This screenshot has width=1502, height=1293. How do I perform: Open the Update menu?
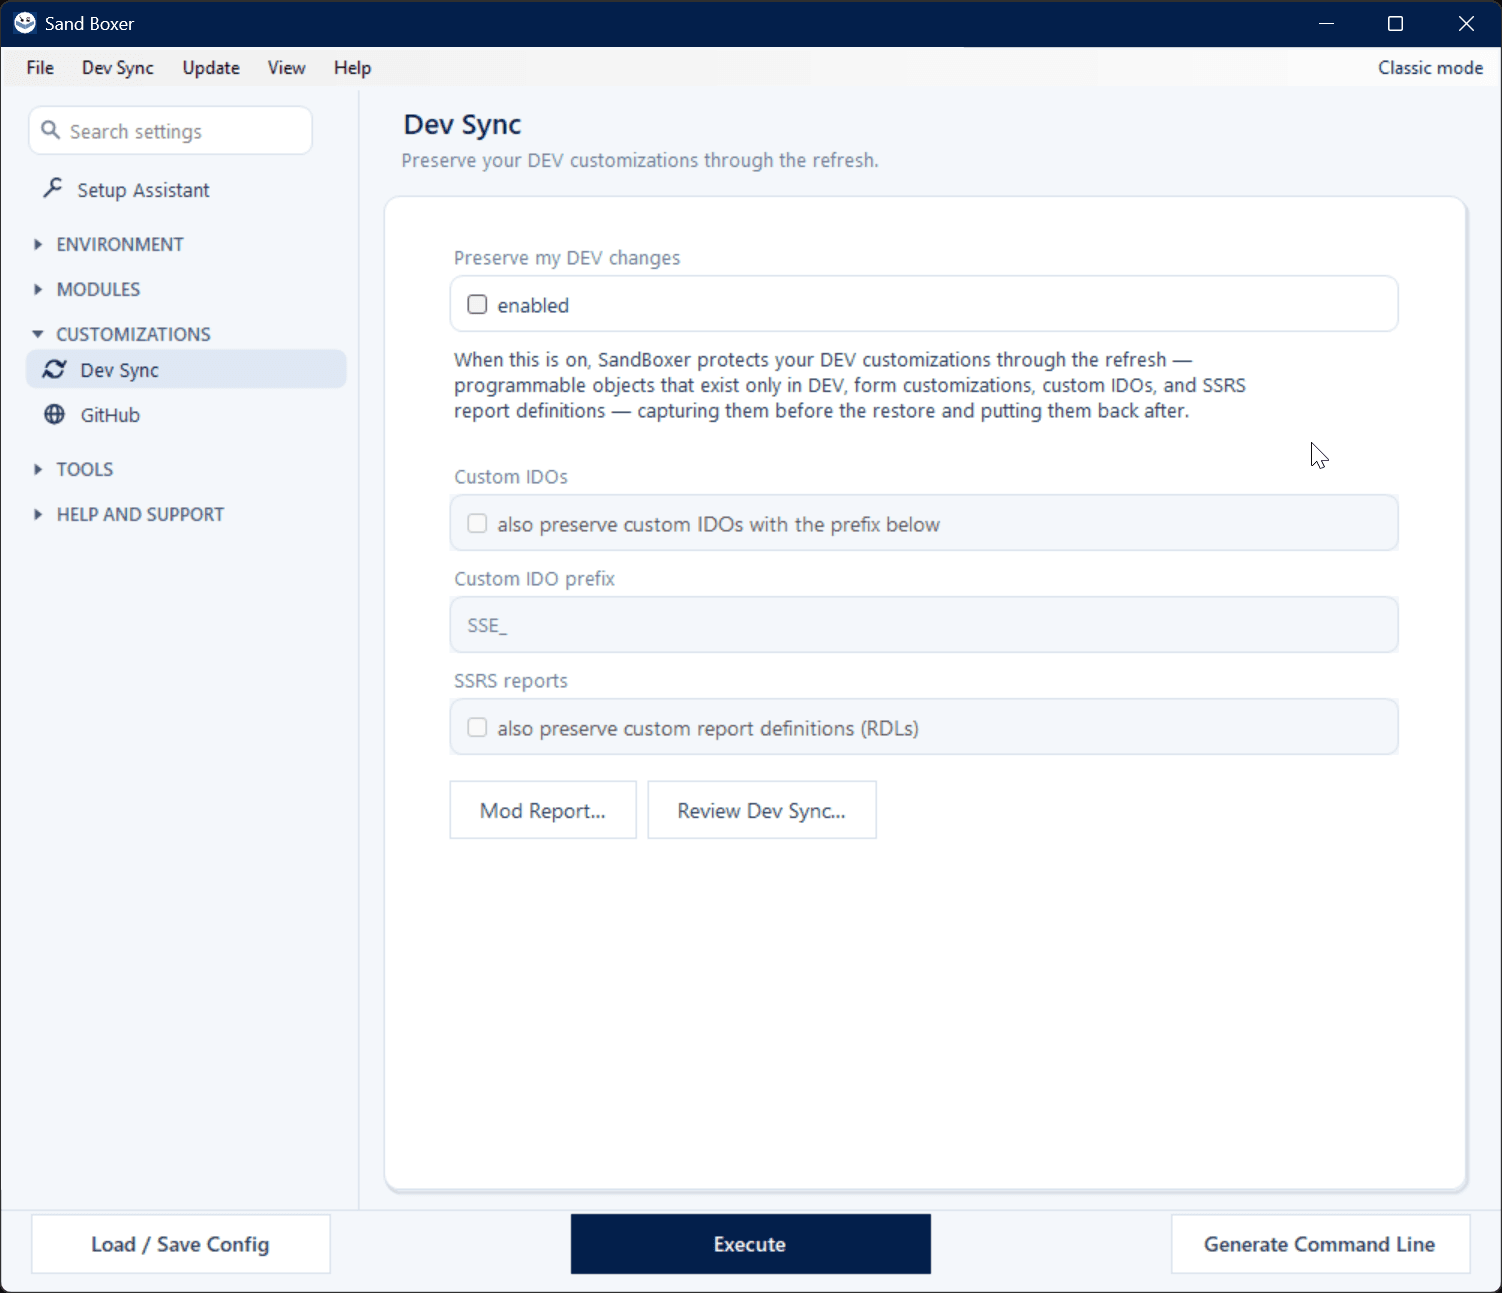211,68
